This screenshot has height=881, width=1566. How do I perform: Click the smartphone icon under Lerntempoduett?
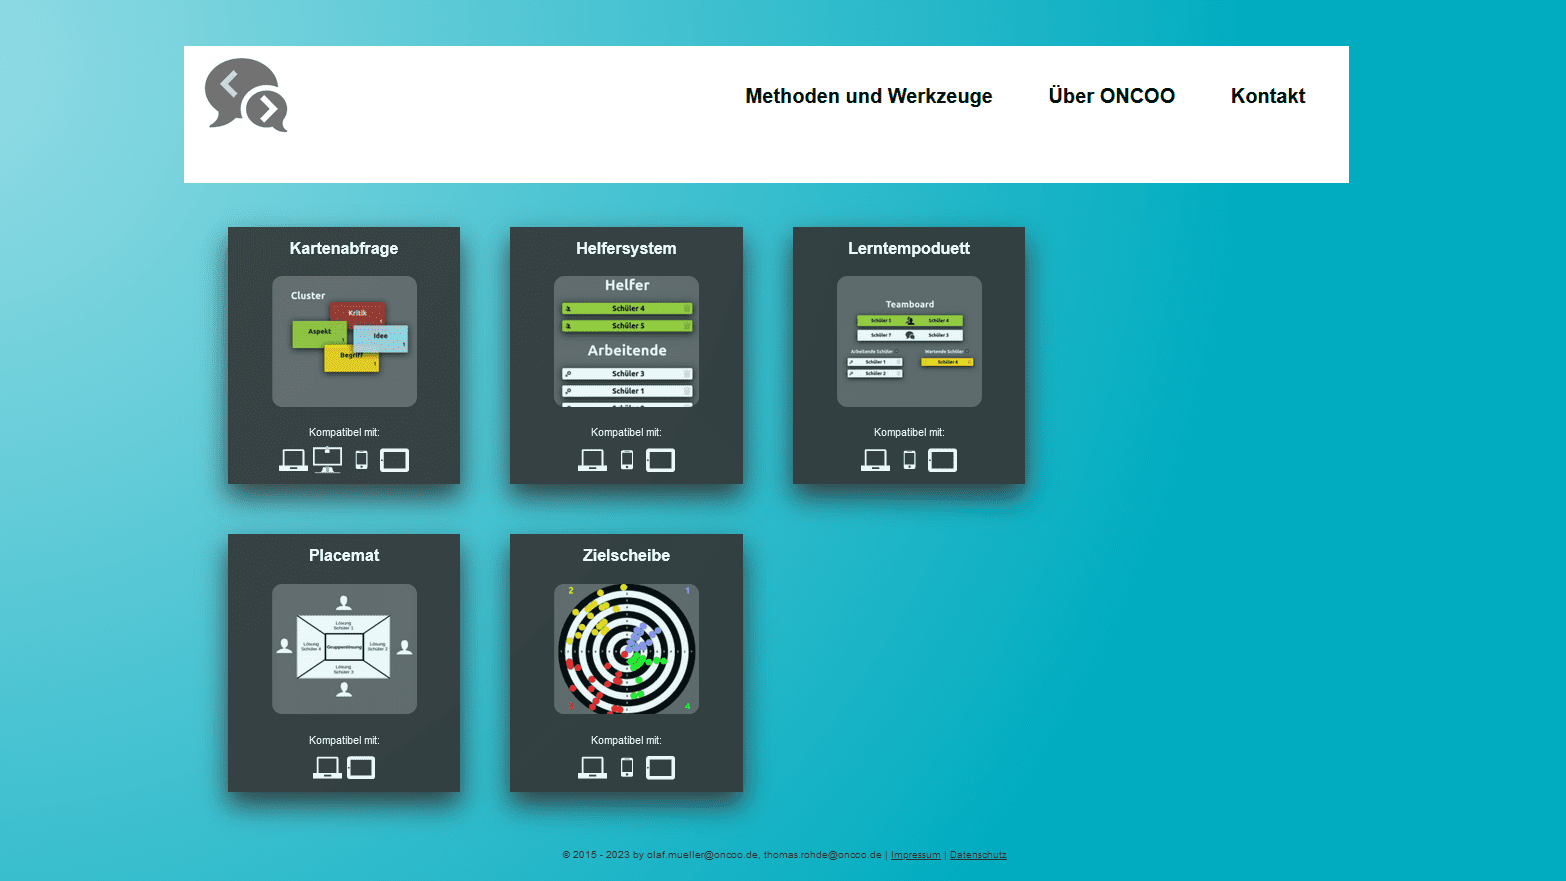pos(909,458)
